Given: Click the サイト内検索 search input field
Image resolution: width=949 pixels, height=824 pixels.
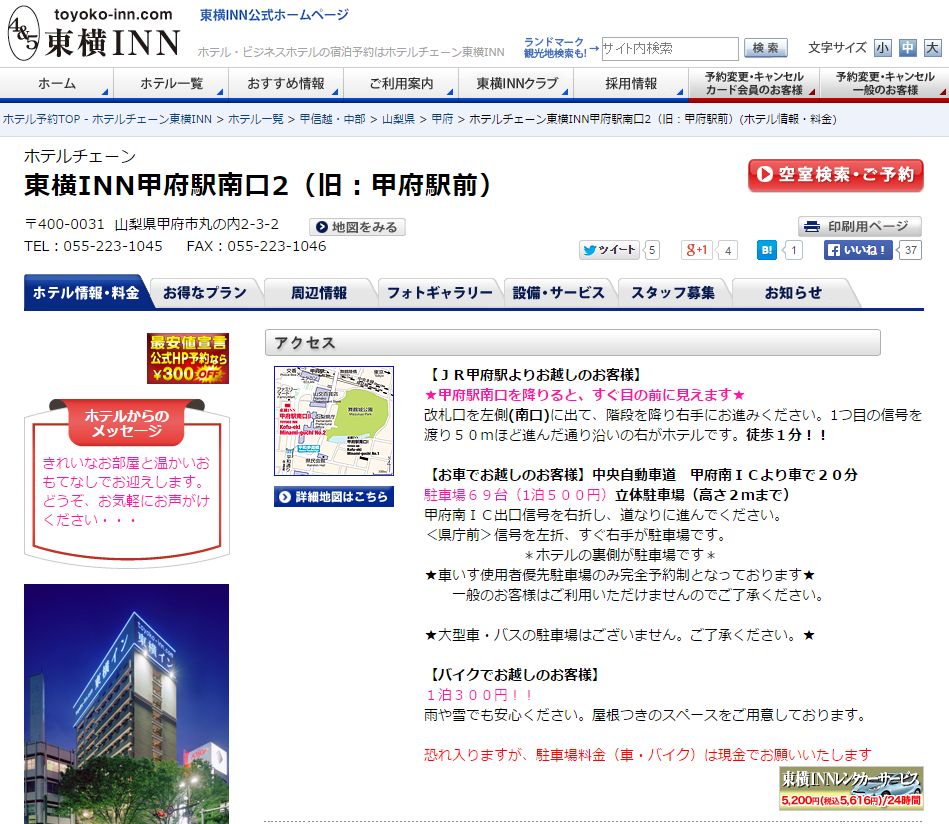Looking at the screenshot, I should point(669,48).
